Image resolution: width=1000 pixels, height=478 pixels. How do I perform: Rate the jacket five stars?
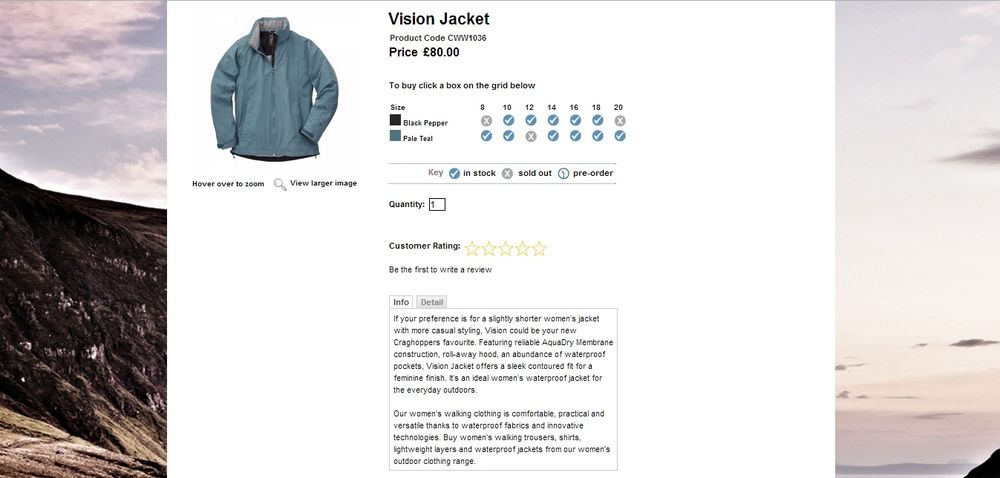coord(539,248)
